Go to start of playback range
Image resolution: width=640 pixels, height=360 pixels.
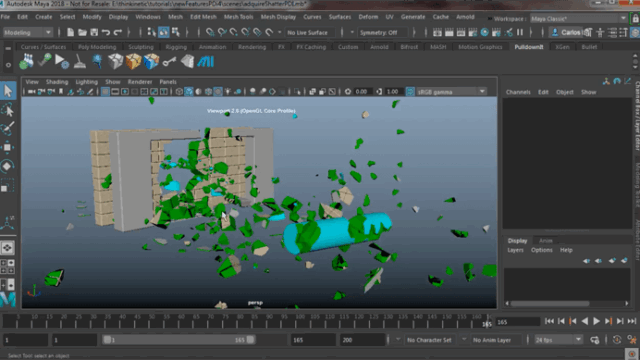click(549, 321)
